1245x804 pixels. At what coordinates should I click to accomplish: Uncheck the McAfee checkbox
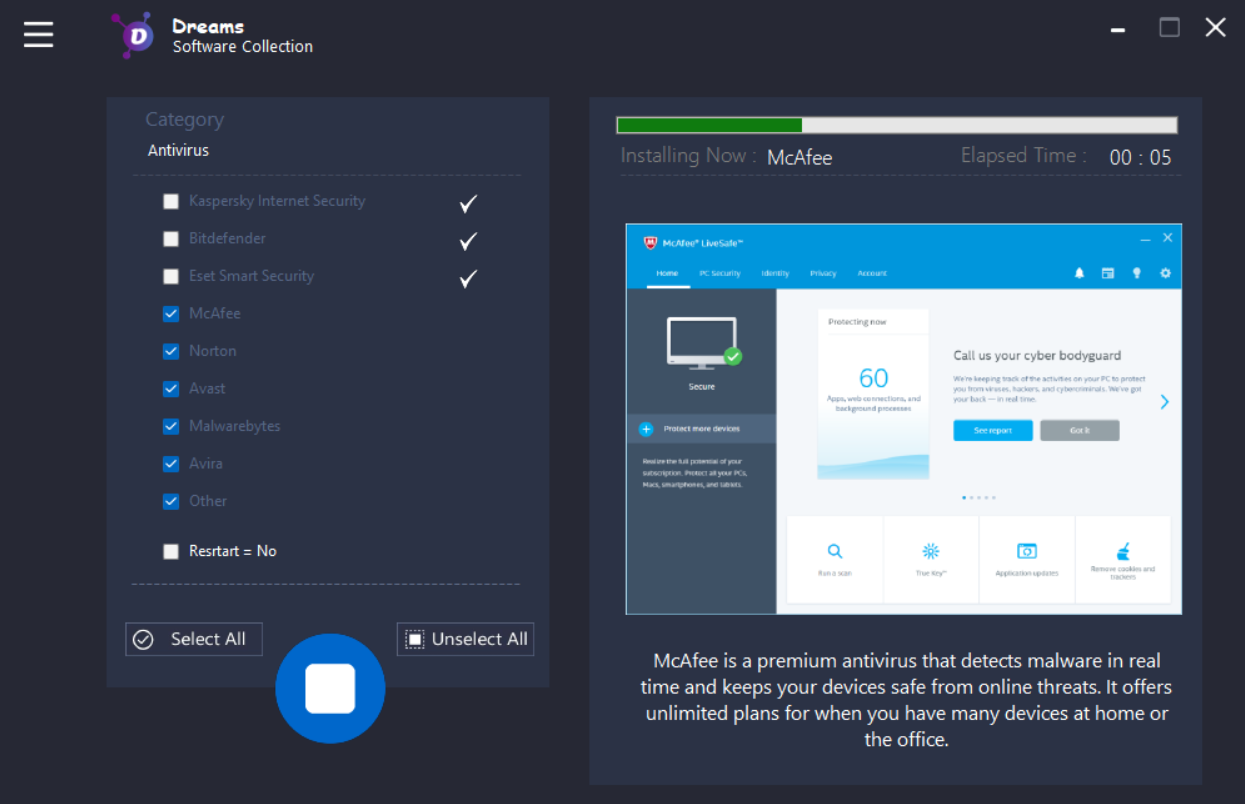pyautogui.click(x=171, y=314)
